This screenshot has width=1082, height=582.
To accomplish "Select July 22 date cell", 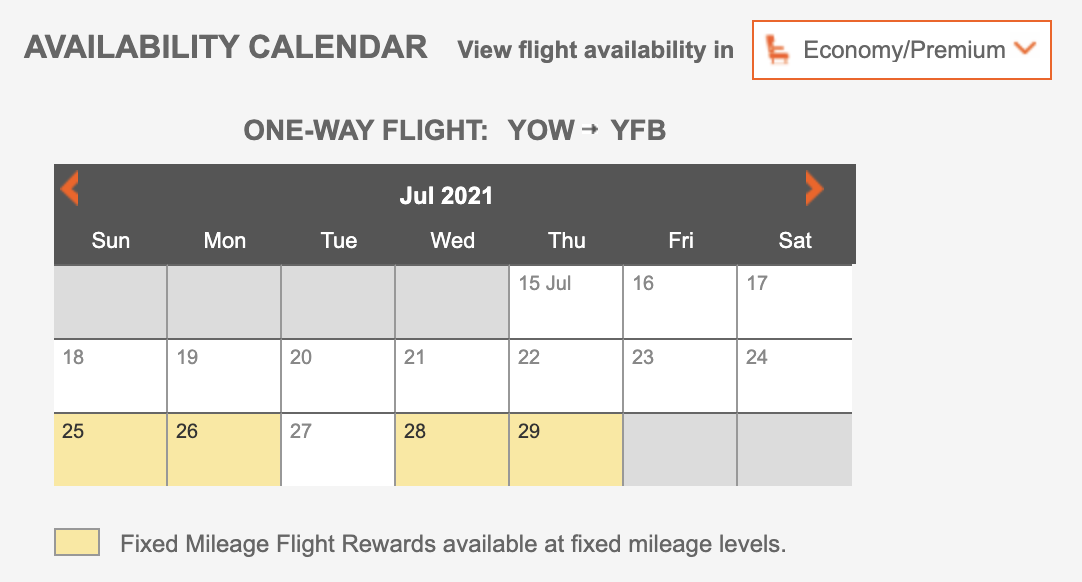I will (566, 375).
